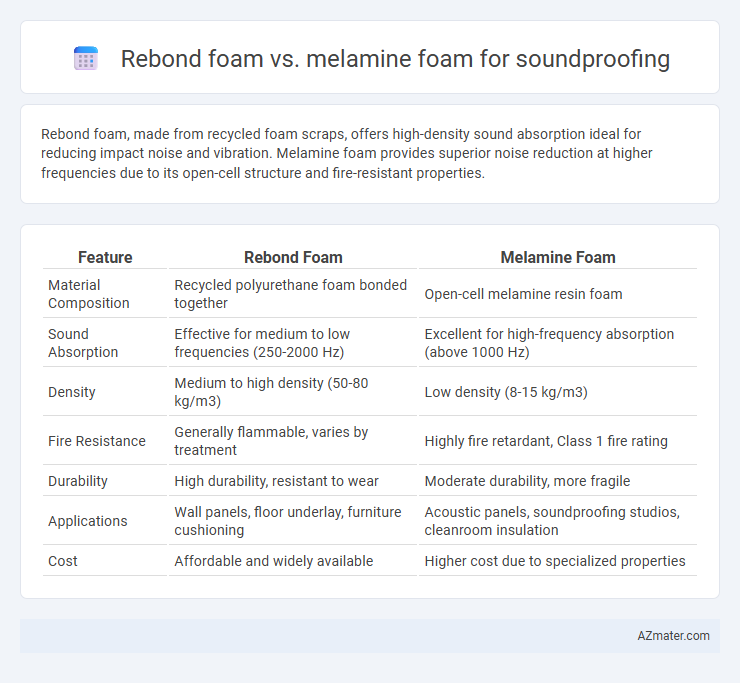Click the calendar grid icon beside the title
The height and width of the screenshot is (683, 740).
click(x=86, y=59)
